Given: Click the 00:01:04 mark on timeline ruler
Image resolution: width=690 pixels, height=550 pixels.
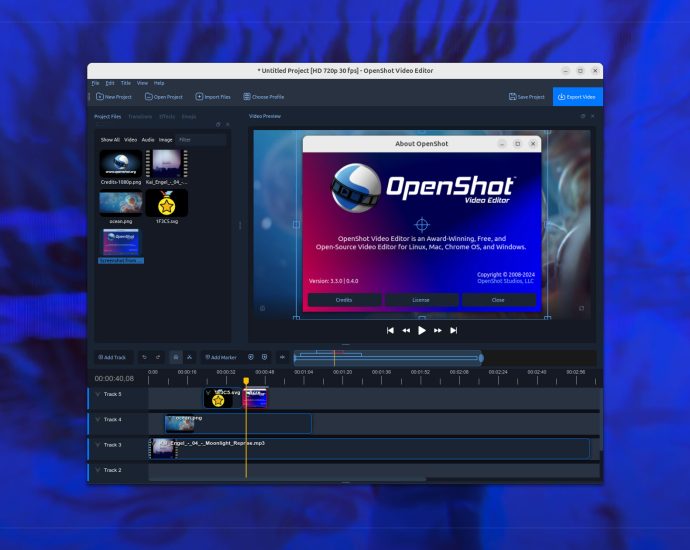Looking at the screenshot, I should coord(304,372).
